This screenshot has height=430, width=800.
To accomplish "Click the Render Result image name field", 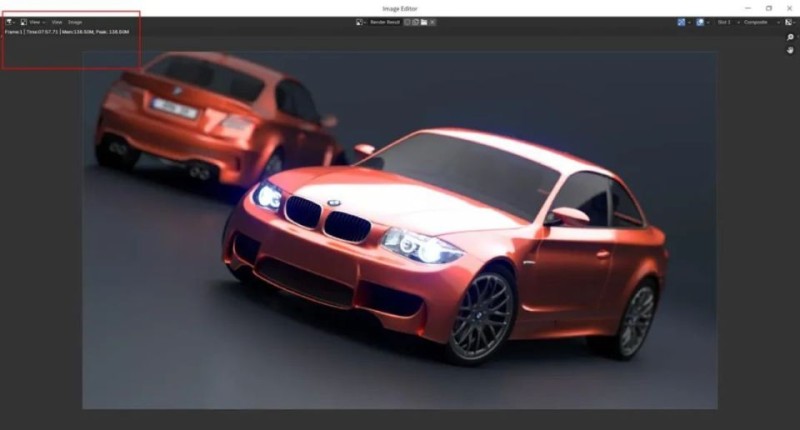I will (x=384, y=21).
